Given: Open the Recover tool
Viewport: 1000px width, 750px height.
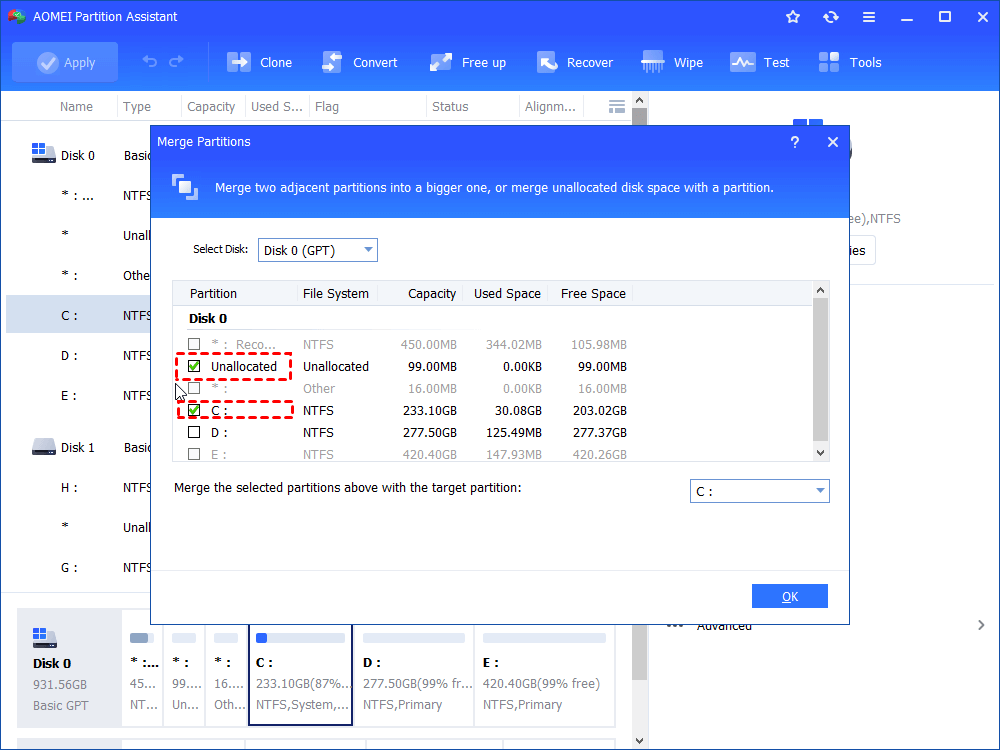Looking at the screenshot, I should click(x=575, y=62).
